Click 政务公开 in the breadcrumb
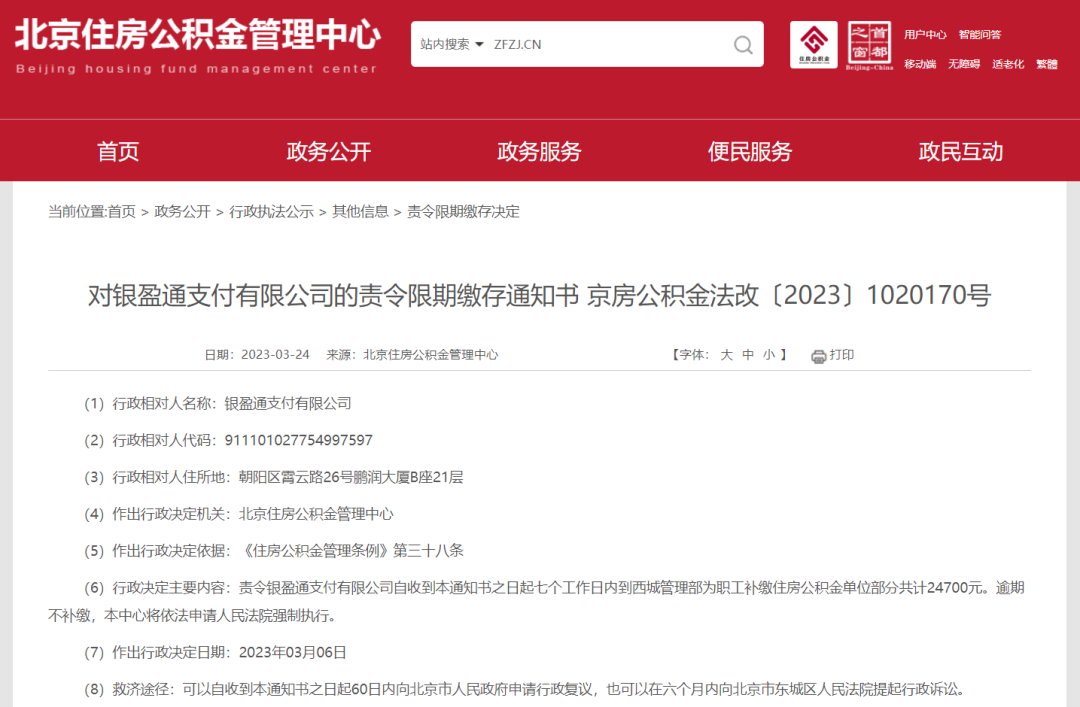This screenshot has height=707, width=1080. 183,212
